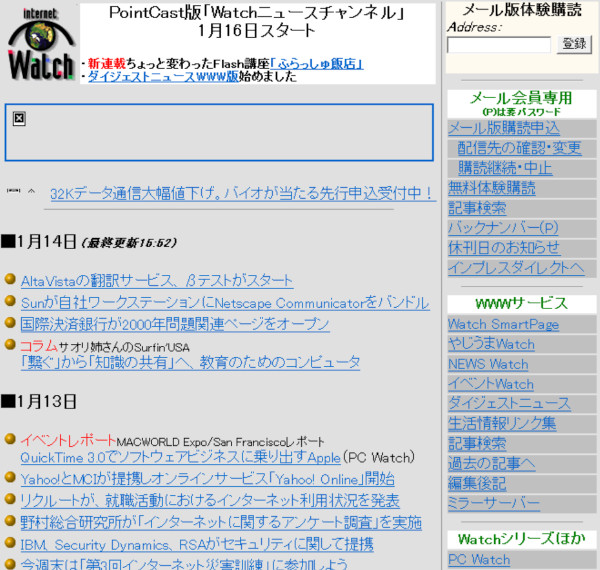Open 「繋ぐ」から「知識の共有」へ column link

pos(191,362)
